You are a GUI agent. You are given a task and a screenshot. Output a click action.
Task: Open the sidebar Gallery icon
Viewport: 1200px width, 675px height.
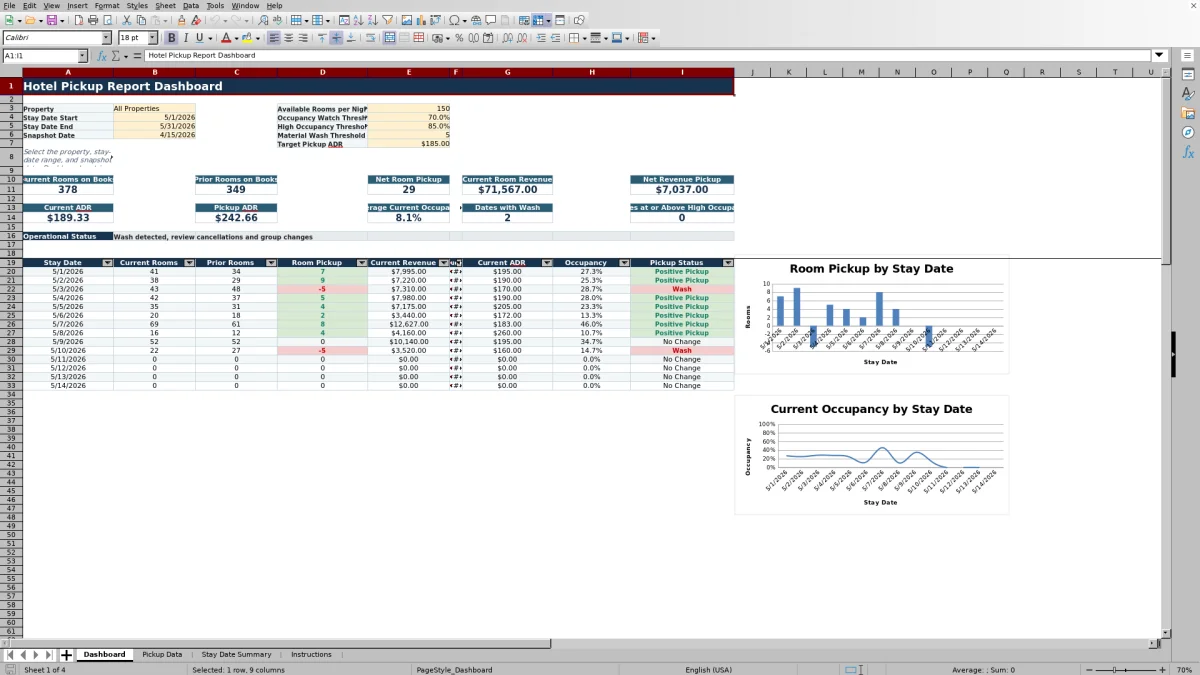(x=1188, y=113)
